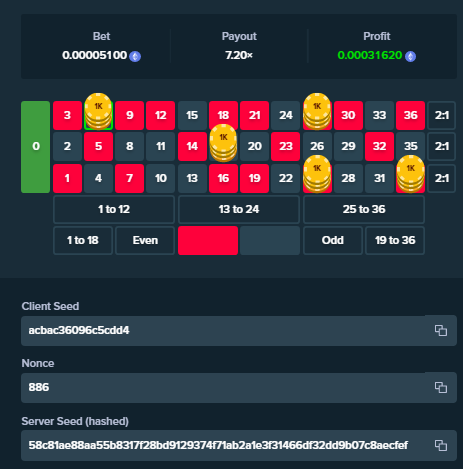Click the chip stack on number 17
This screenshot has width=463, height=469.
point(223,143)
